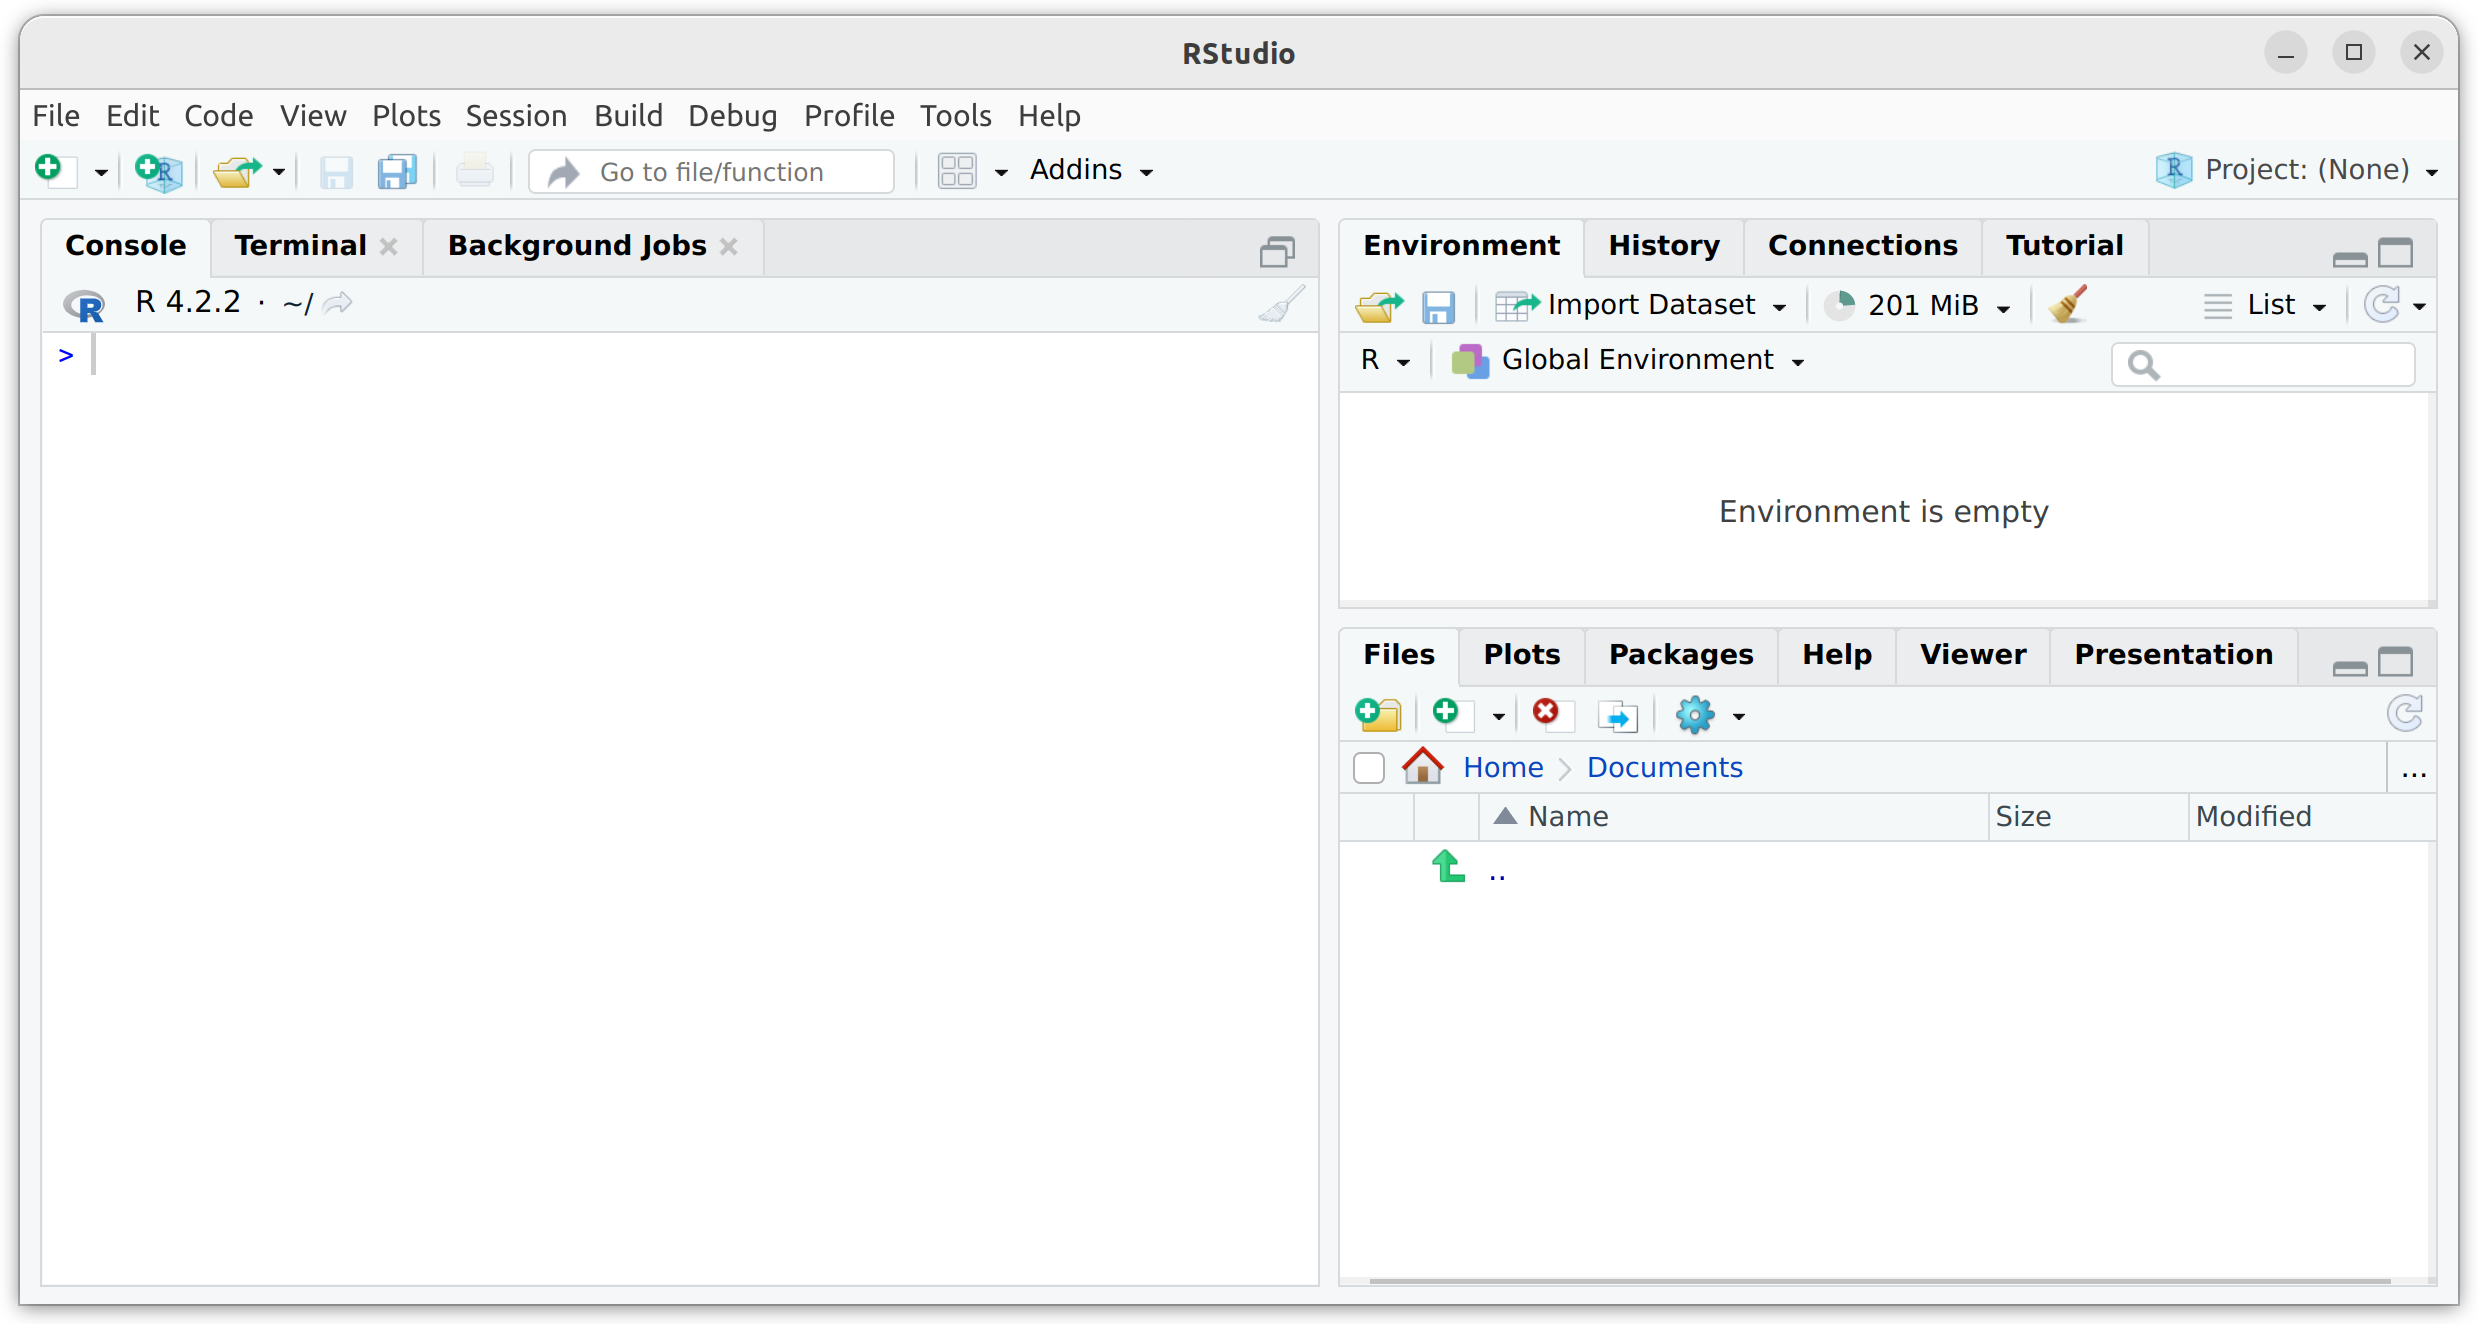Open the Build menu

point(628,116)
